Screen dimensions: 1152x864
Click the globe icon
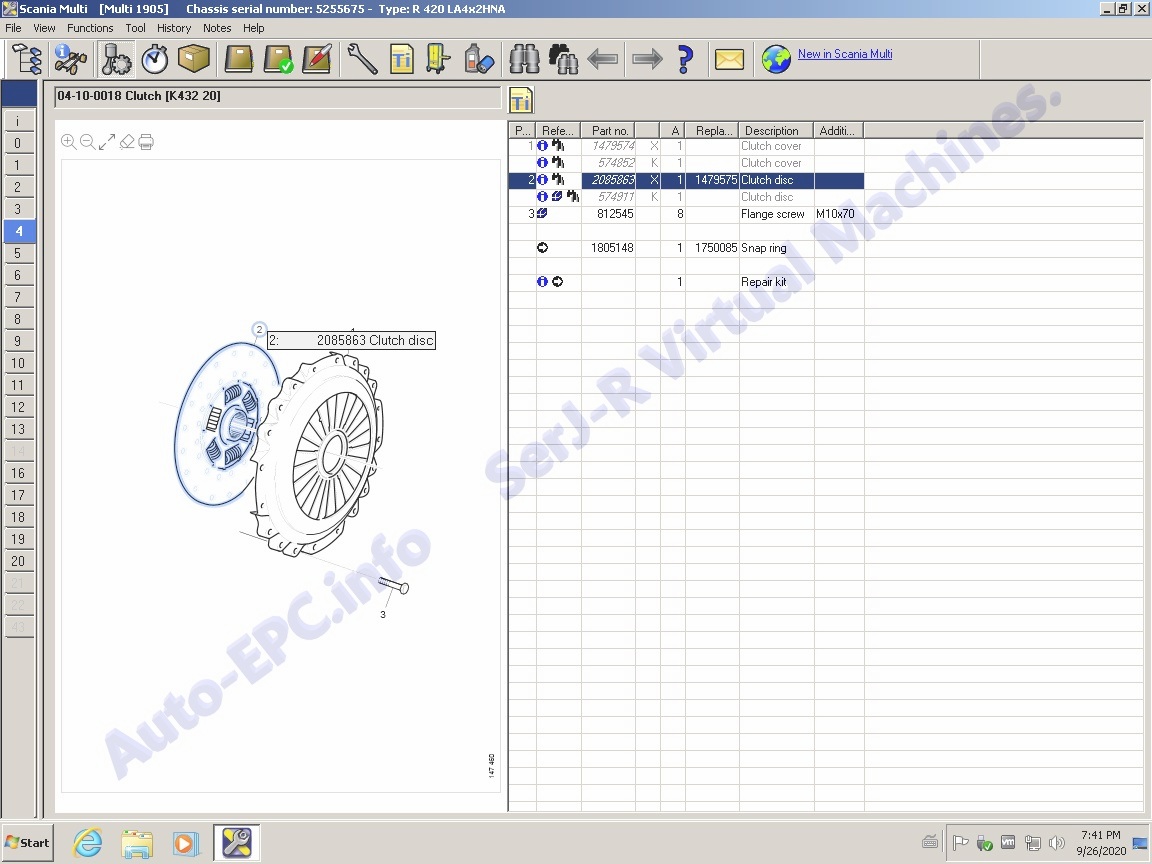[x=776, y=60]
